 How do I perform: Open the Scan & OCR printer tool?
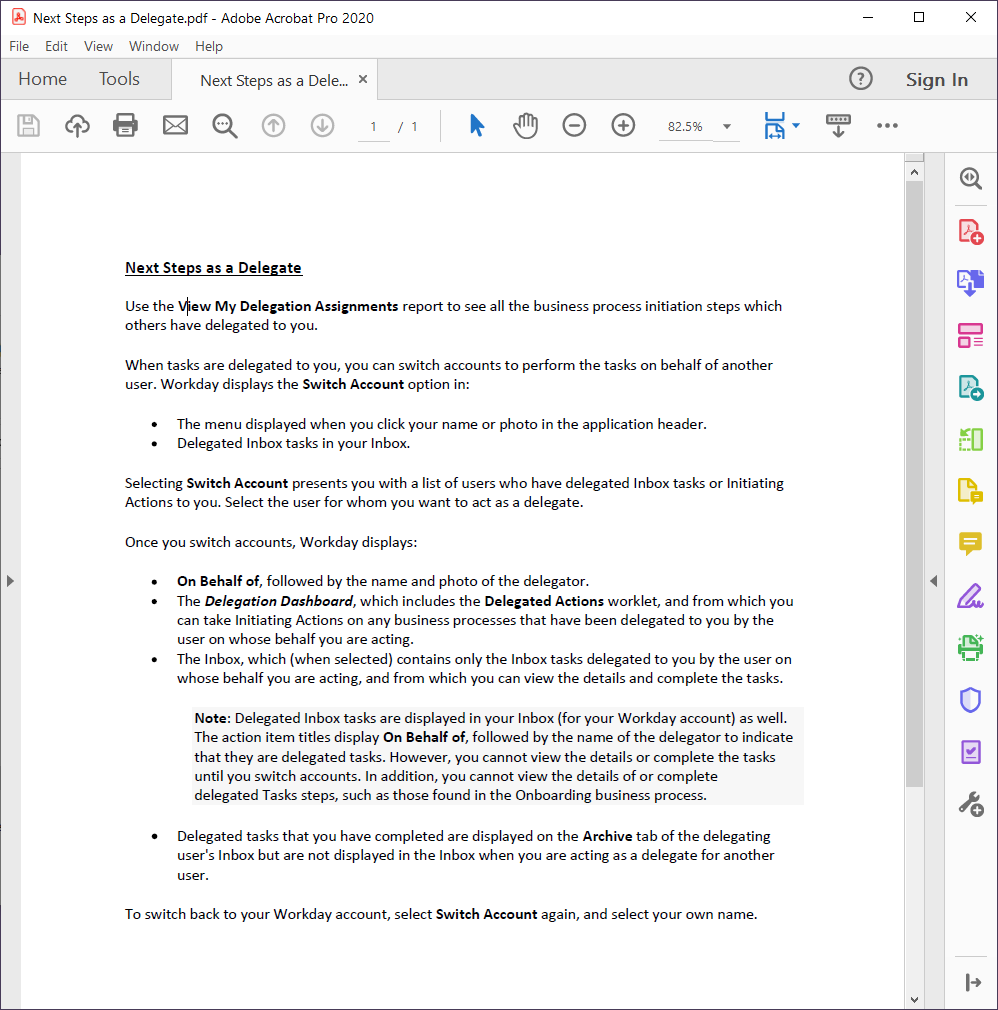pos(970,647)
